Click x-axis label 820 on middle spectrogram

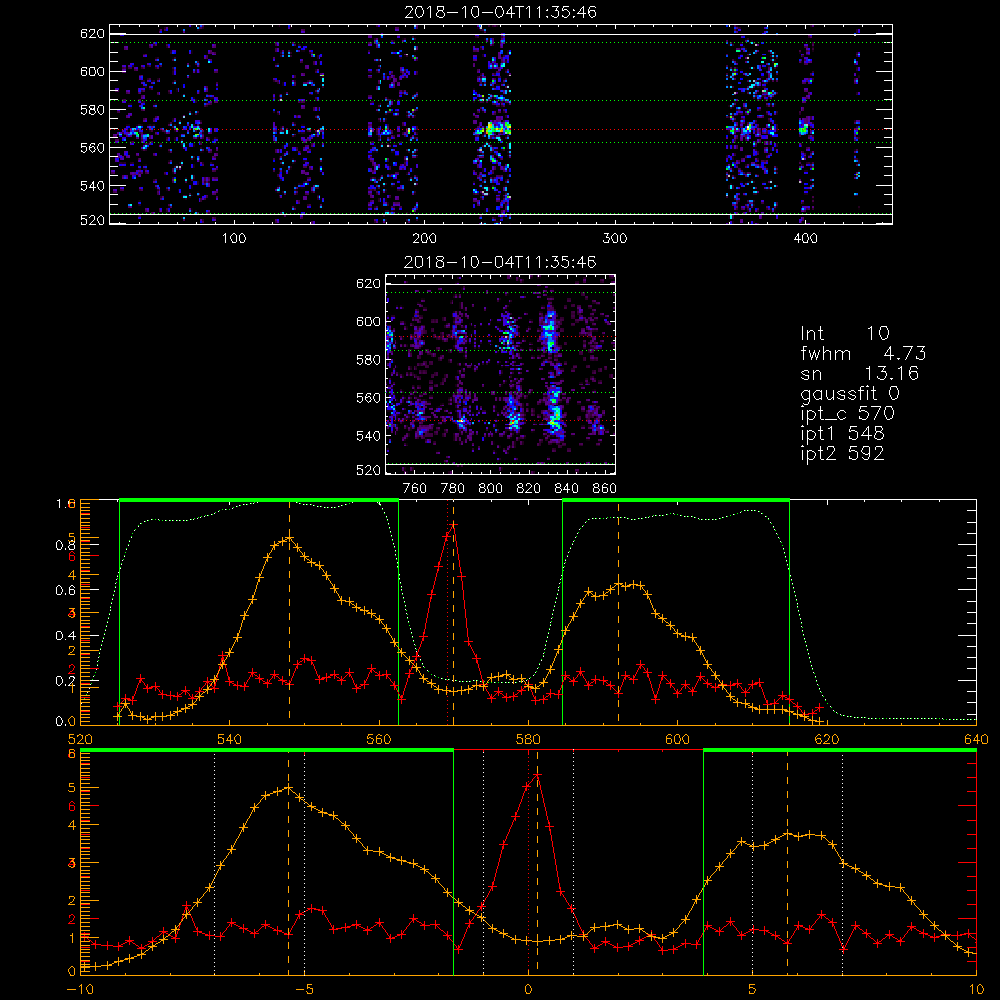coord(529,489)
